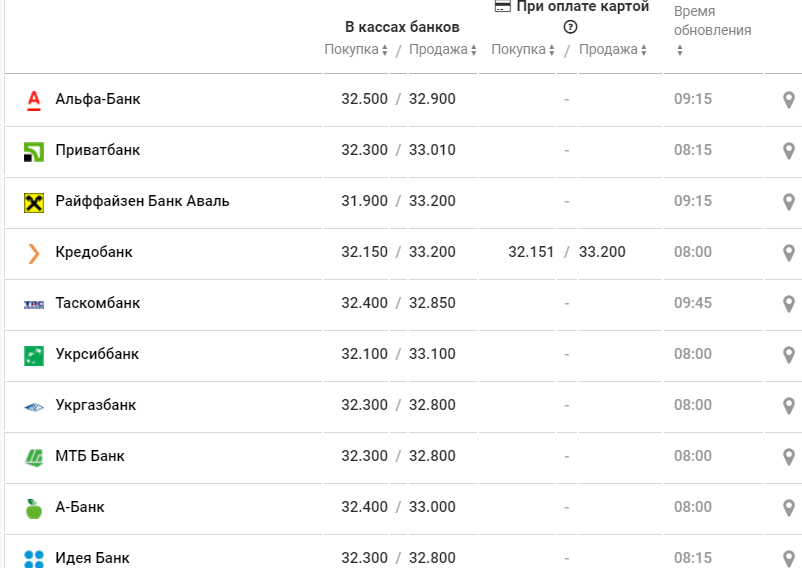The image size is (802, 568).
Task: Click Кредобанк card purchase rate 32.151
Action: [531, 252]
